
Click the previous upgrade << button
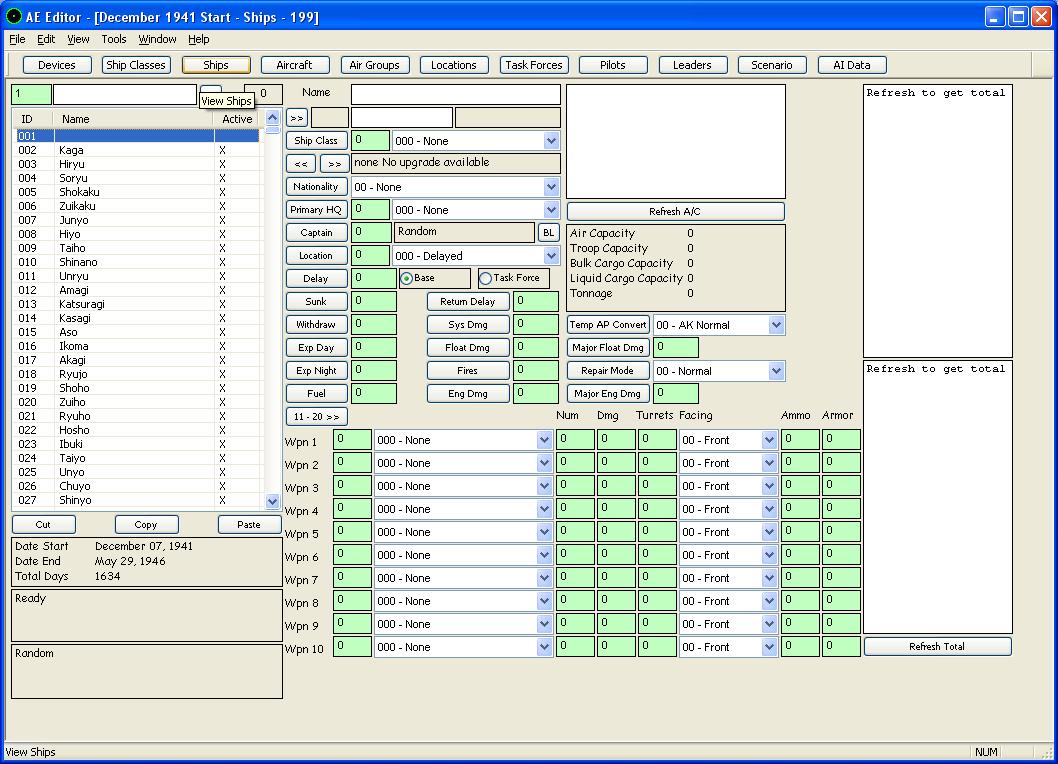301,163
